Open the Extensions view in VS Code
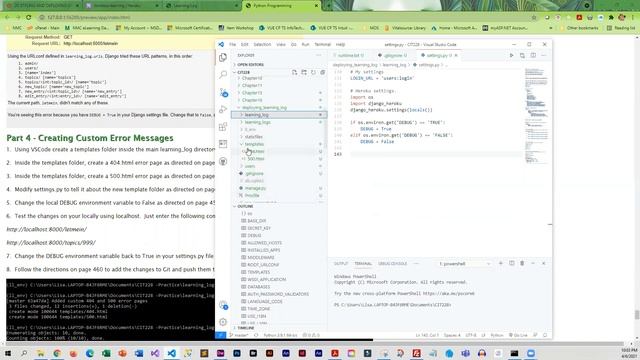The height and width of the screenshot is (360, 640). pos(223,127)
